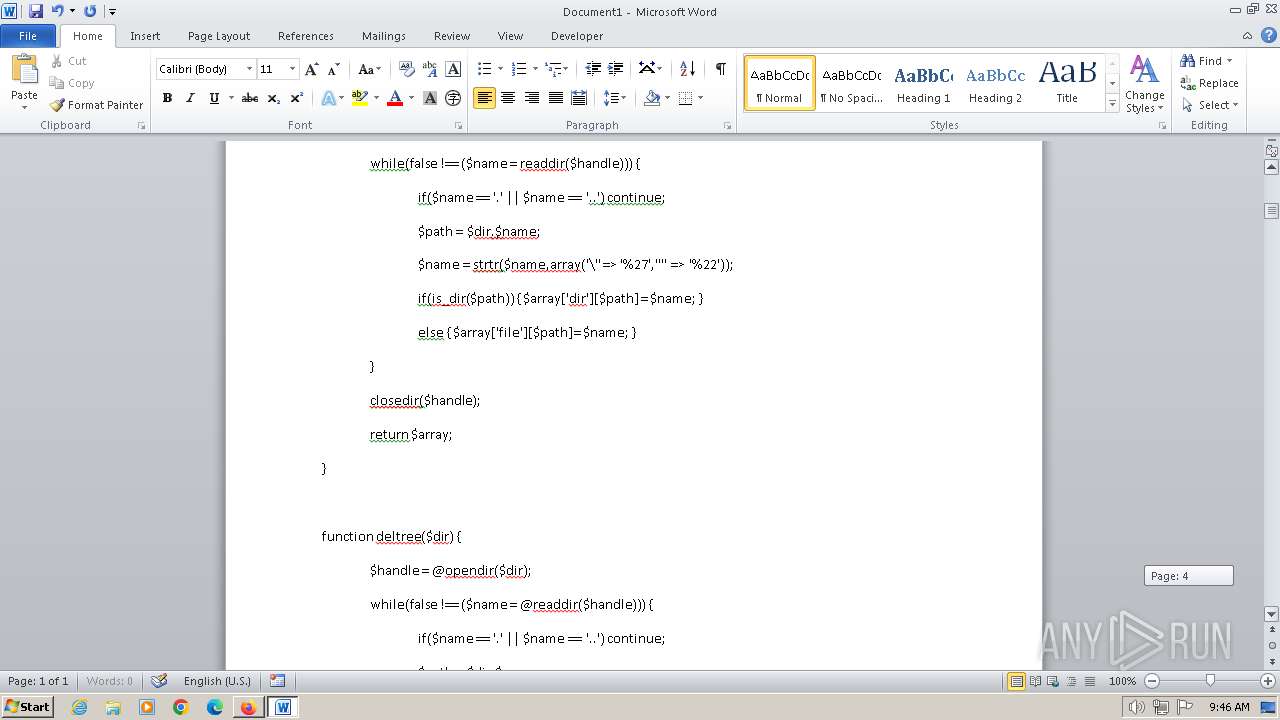Apply red font color
The height and width of the screenshot is (720, 1280).
coord(395,98)
